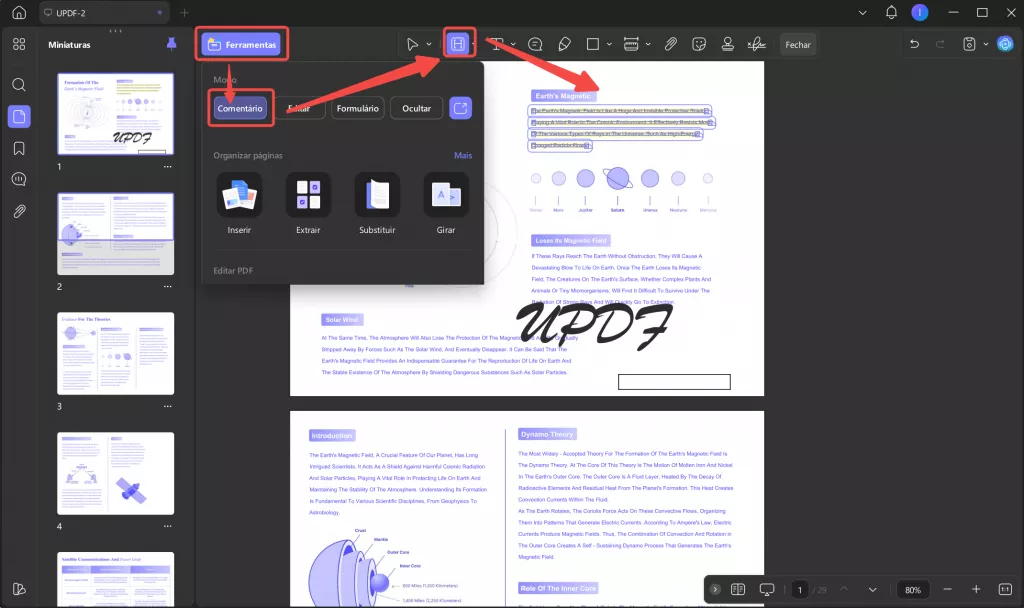Open the attachment tool in toolbar

pyautogui.click(x=671, y=44)
